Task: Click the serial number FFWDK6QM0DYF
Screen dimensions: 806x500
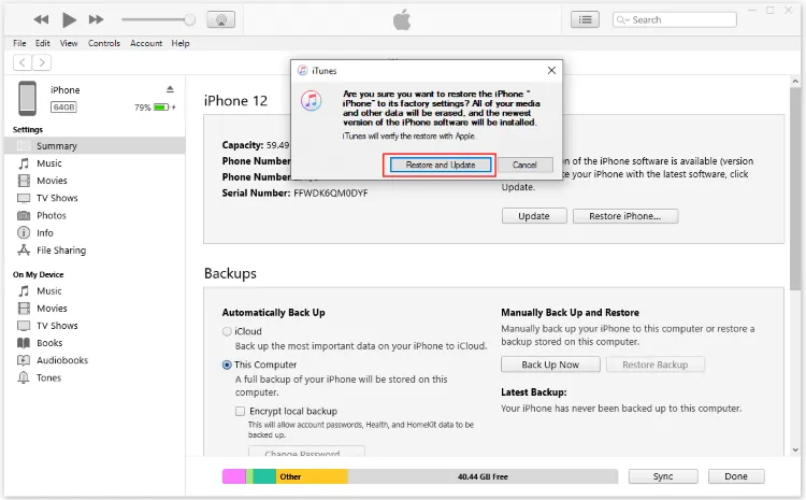Action: tap(331, 194)
